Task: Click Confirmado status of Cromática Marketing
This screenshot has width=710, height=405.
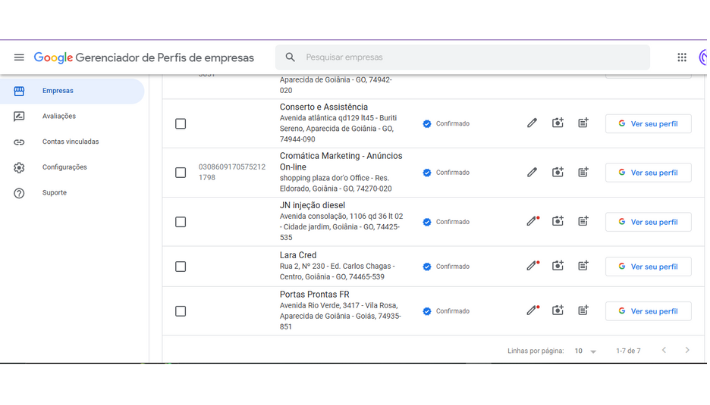Action: pyautogui.click(x=446, y=173)
